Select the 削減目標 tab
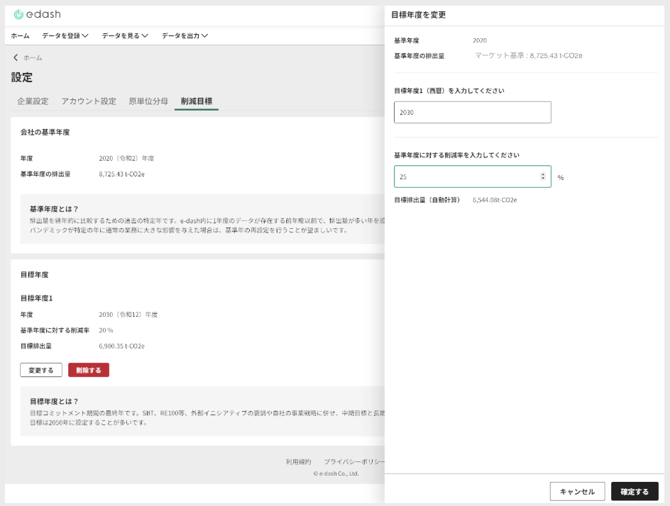This screenshot has width=670, height=506. tap(196, 101)
